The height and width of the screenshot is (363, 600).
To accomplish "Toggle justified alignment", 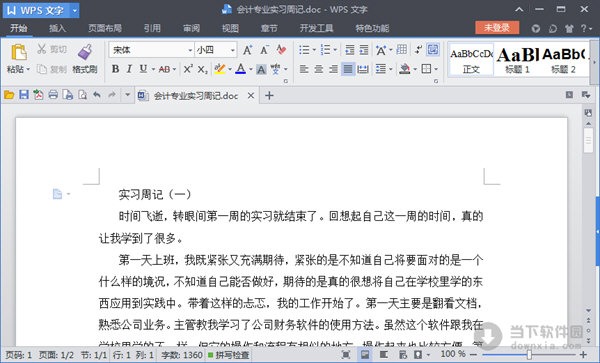I will tap(347, 69).
